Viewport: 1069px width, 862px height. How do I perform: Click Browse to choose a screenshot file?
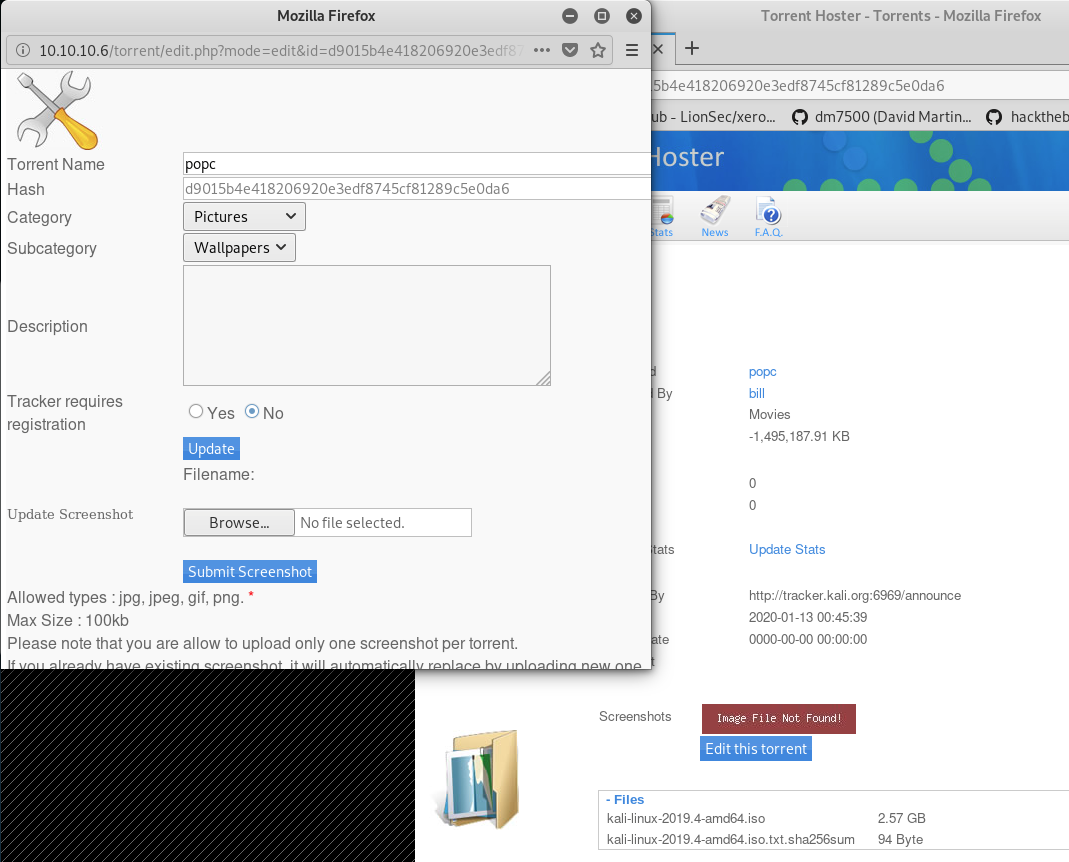(238, 522)
